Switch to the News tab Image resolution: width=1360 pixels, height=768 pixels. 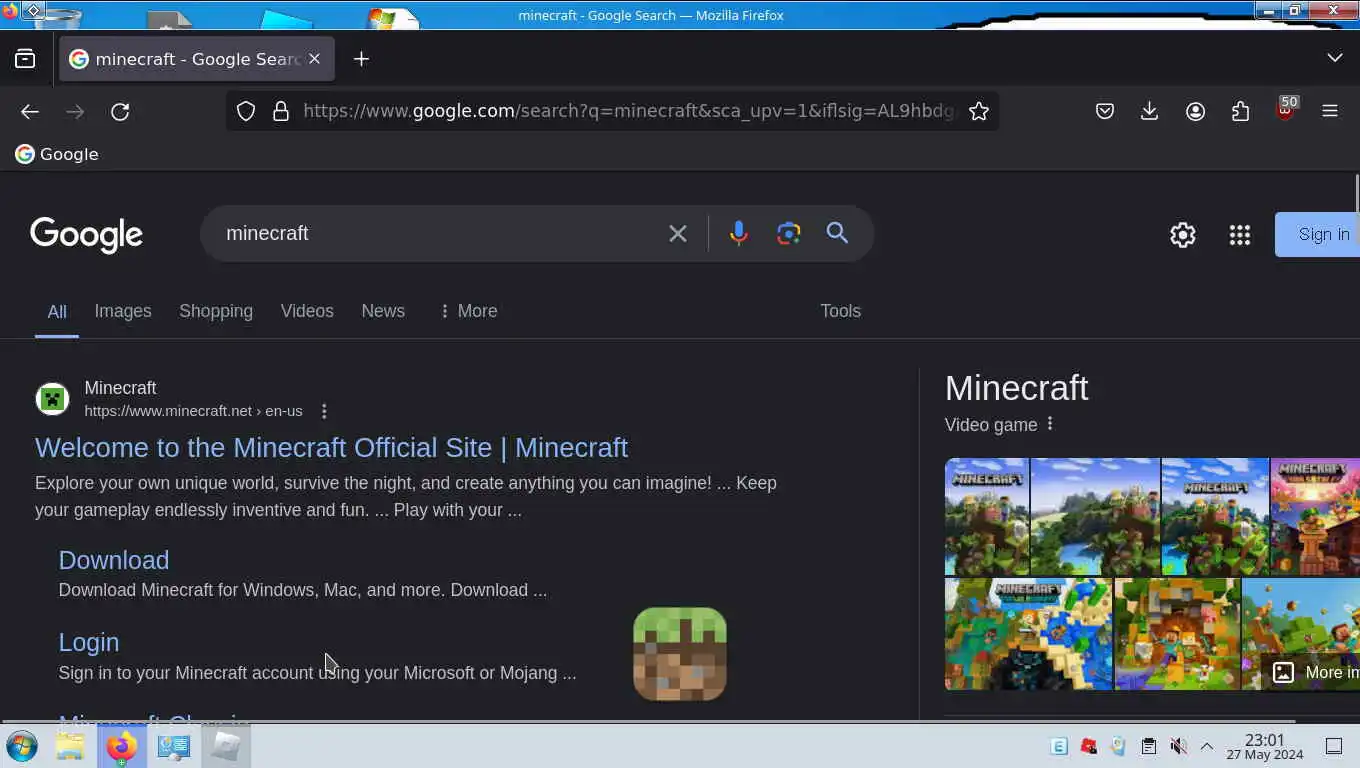pyautogui.click(x=383, y=311)
